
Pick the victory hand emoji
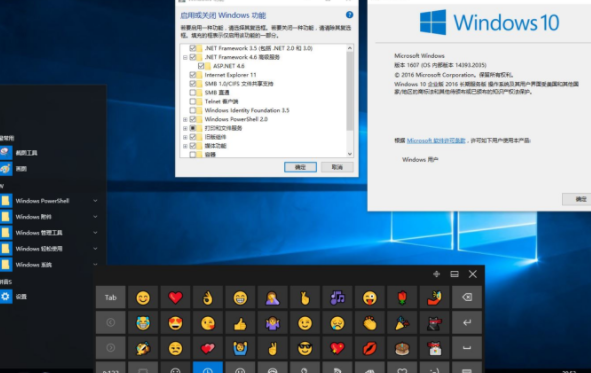click(x=273, y=348)
